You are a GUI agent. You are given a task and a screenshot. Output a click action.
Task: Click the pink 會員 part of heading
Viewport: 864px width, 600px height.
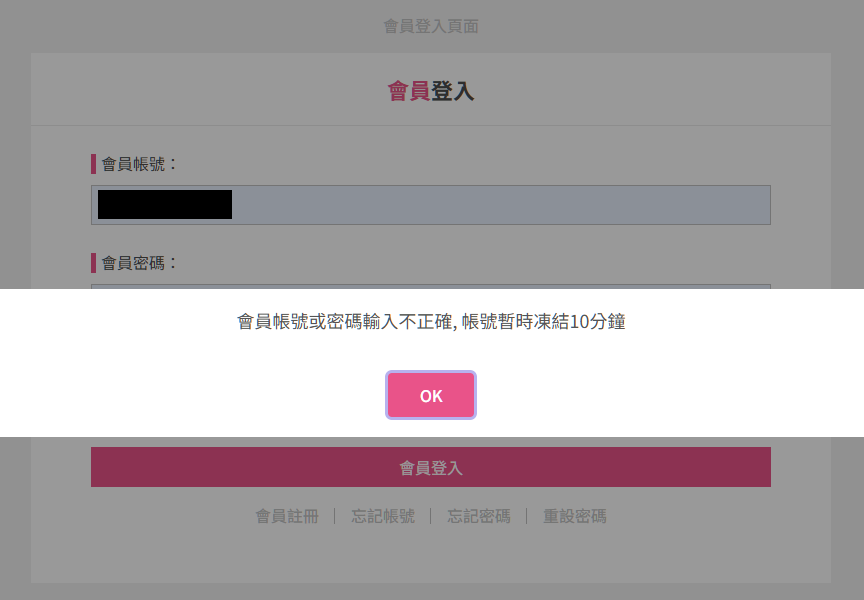(409, 91)
